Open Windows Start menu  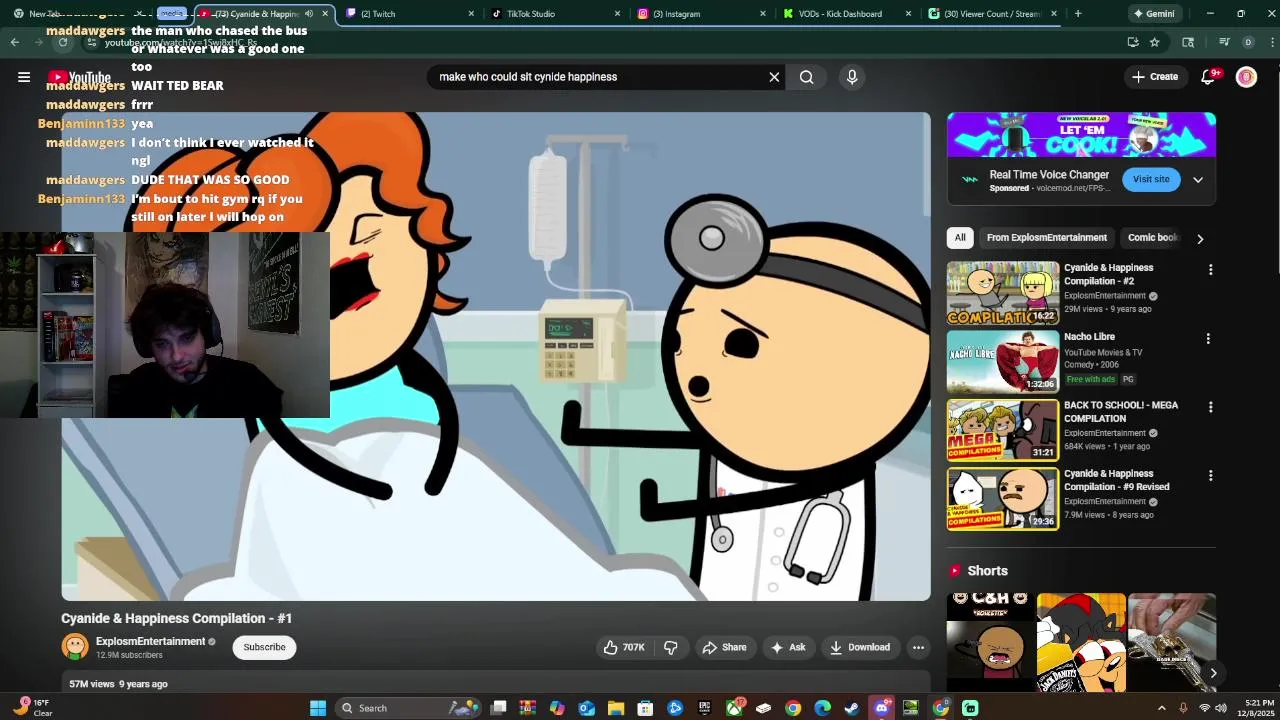click(x=318, y=708)
